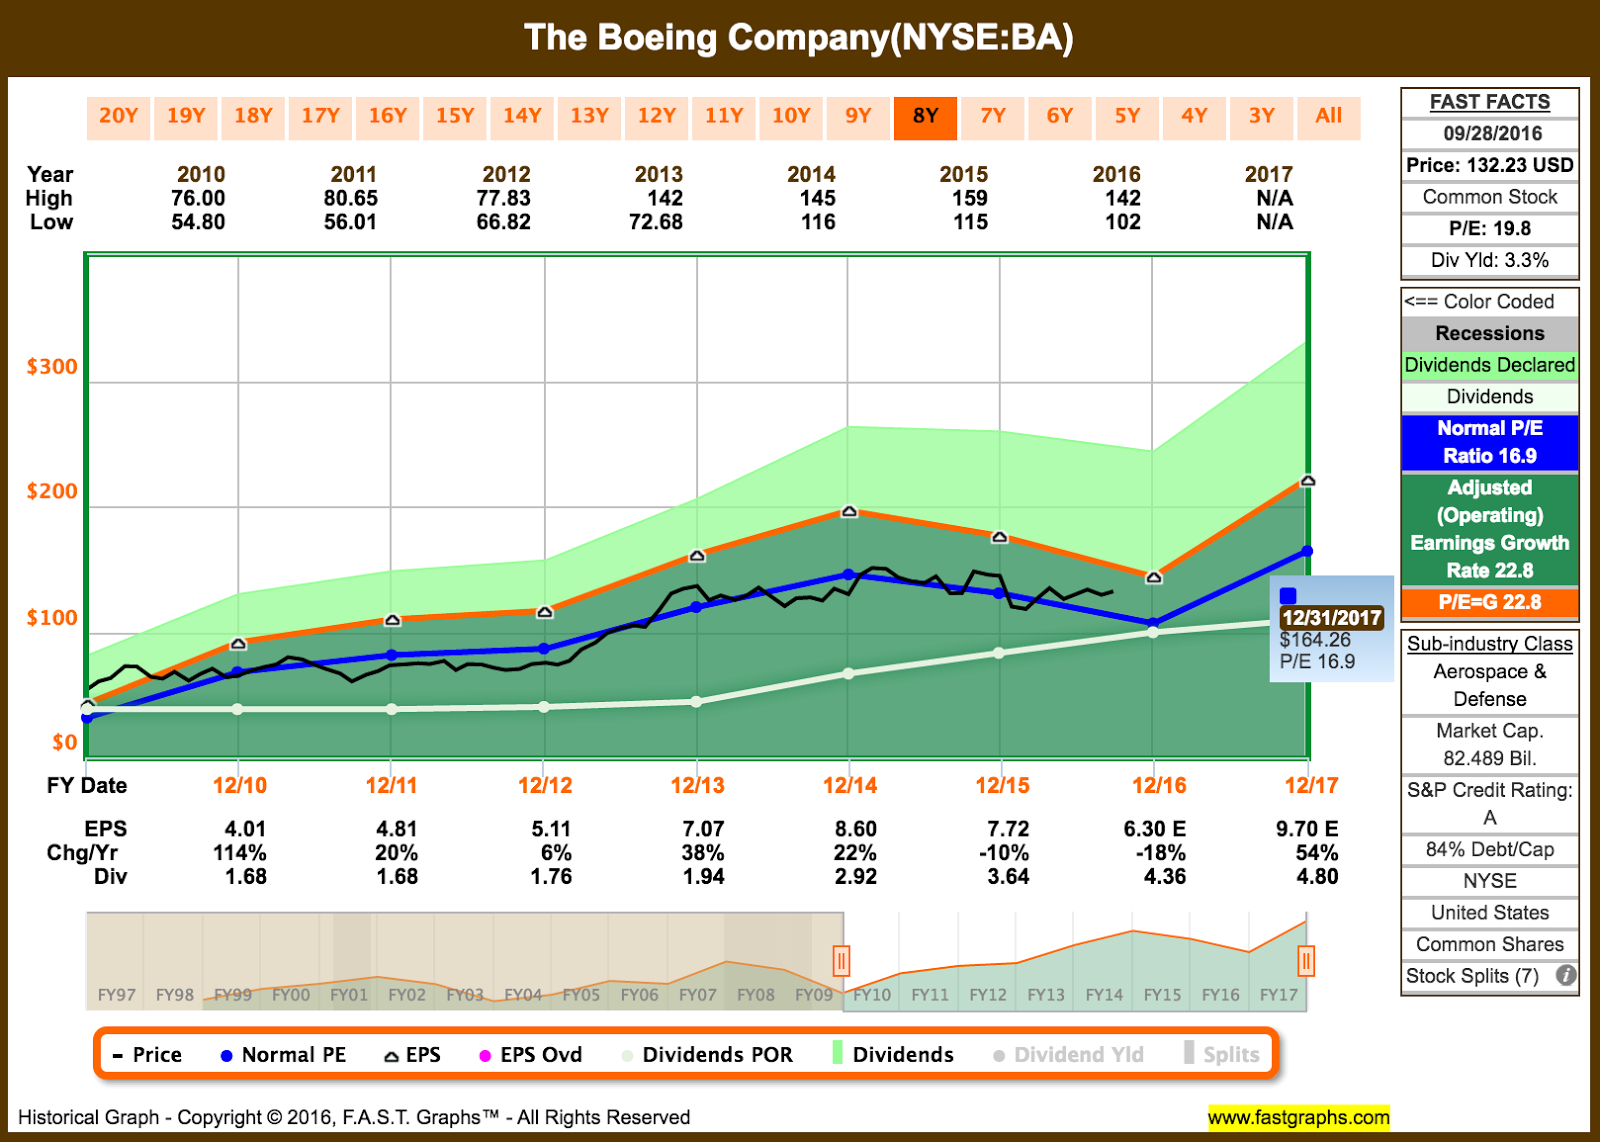1600x1142 pixels.
Task: Click the Stock Splits (7) entry
Action: click(1472, 976)
